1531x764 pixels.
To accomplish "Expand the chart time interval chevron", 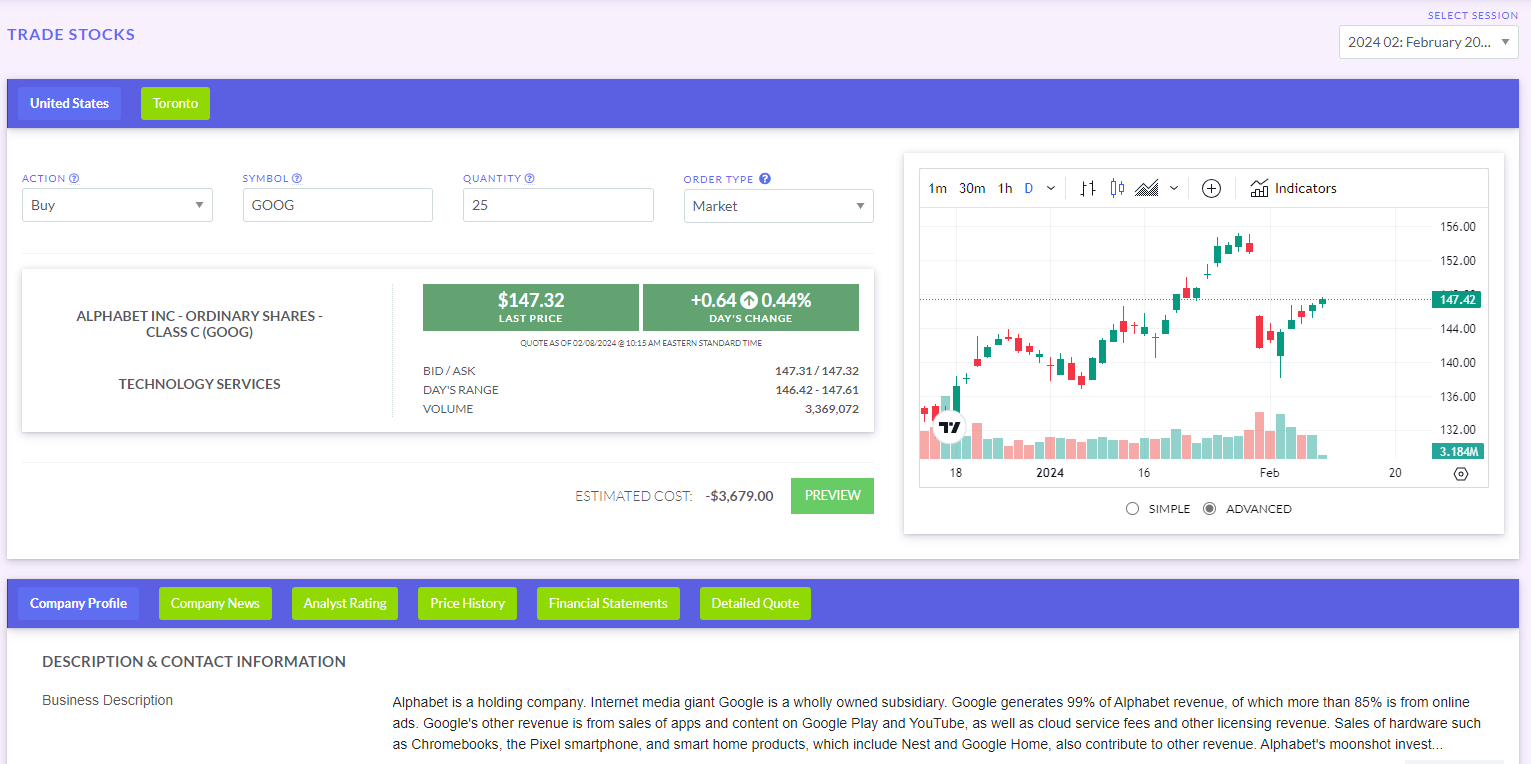I will (x=1051, y=188).
